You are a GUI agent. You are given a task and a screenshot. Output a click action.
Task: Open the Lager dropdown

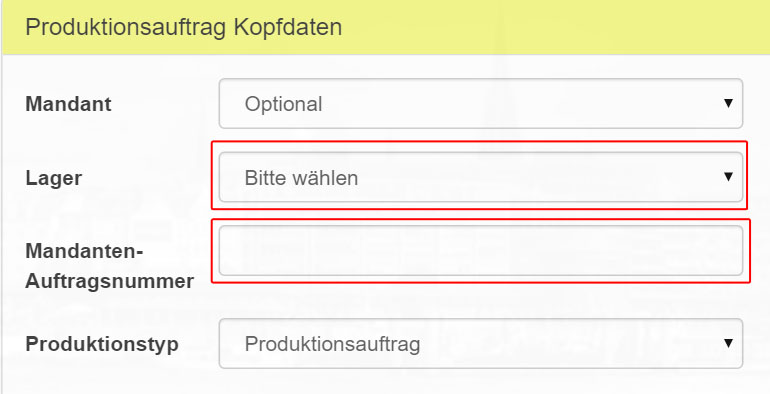point(481,177)
